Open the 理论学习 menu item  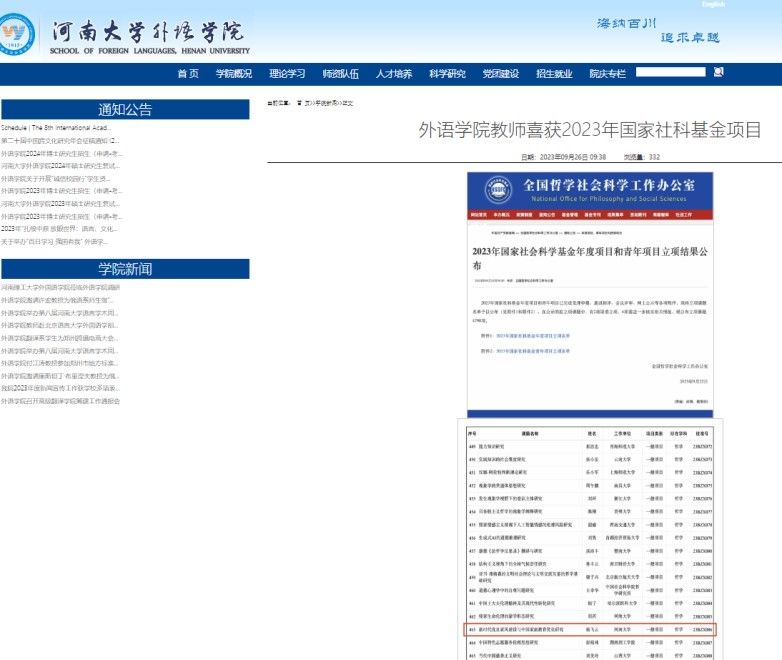pyautogui.click(x=287, y=74)
